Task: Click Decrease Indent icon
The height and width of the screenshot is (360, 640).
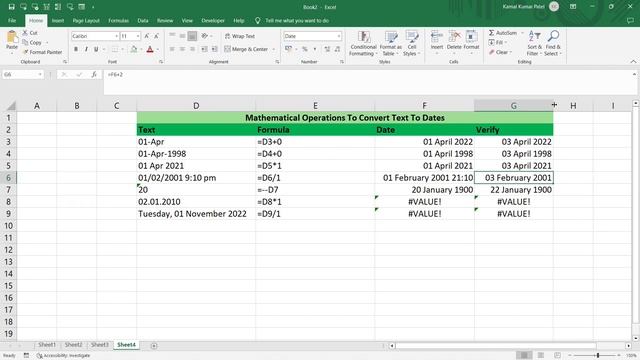Action: [204, 49]
